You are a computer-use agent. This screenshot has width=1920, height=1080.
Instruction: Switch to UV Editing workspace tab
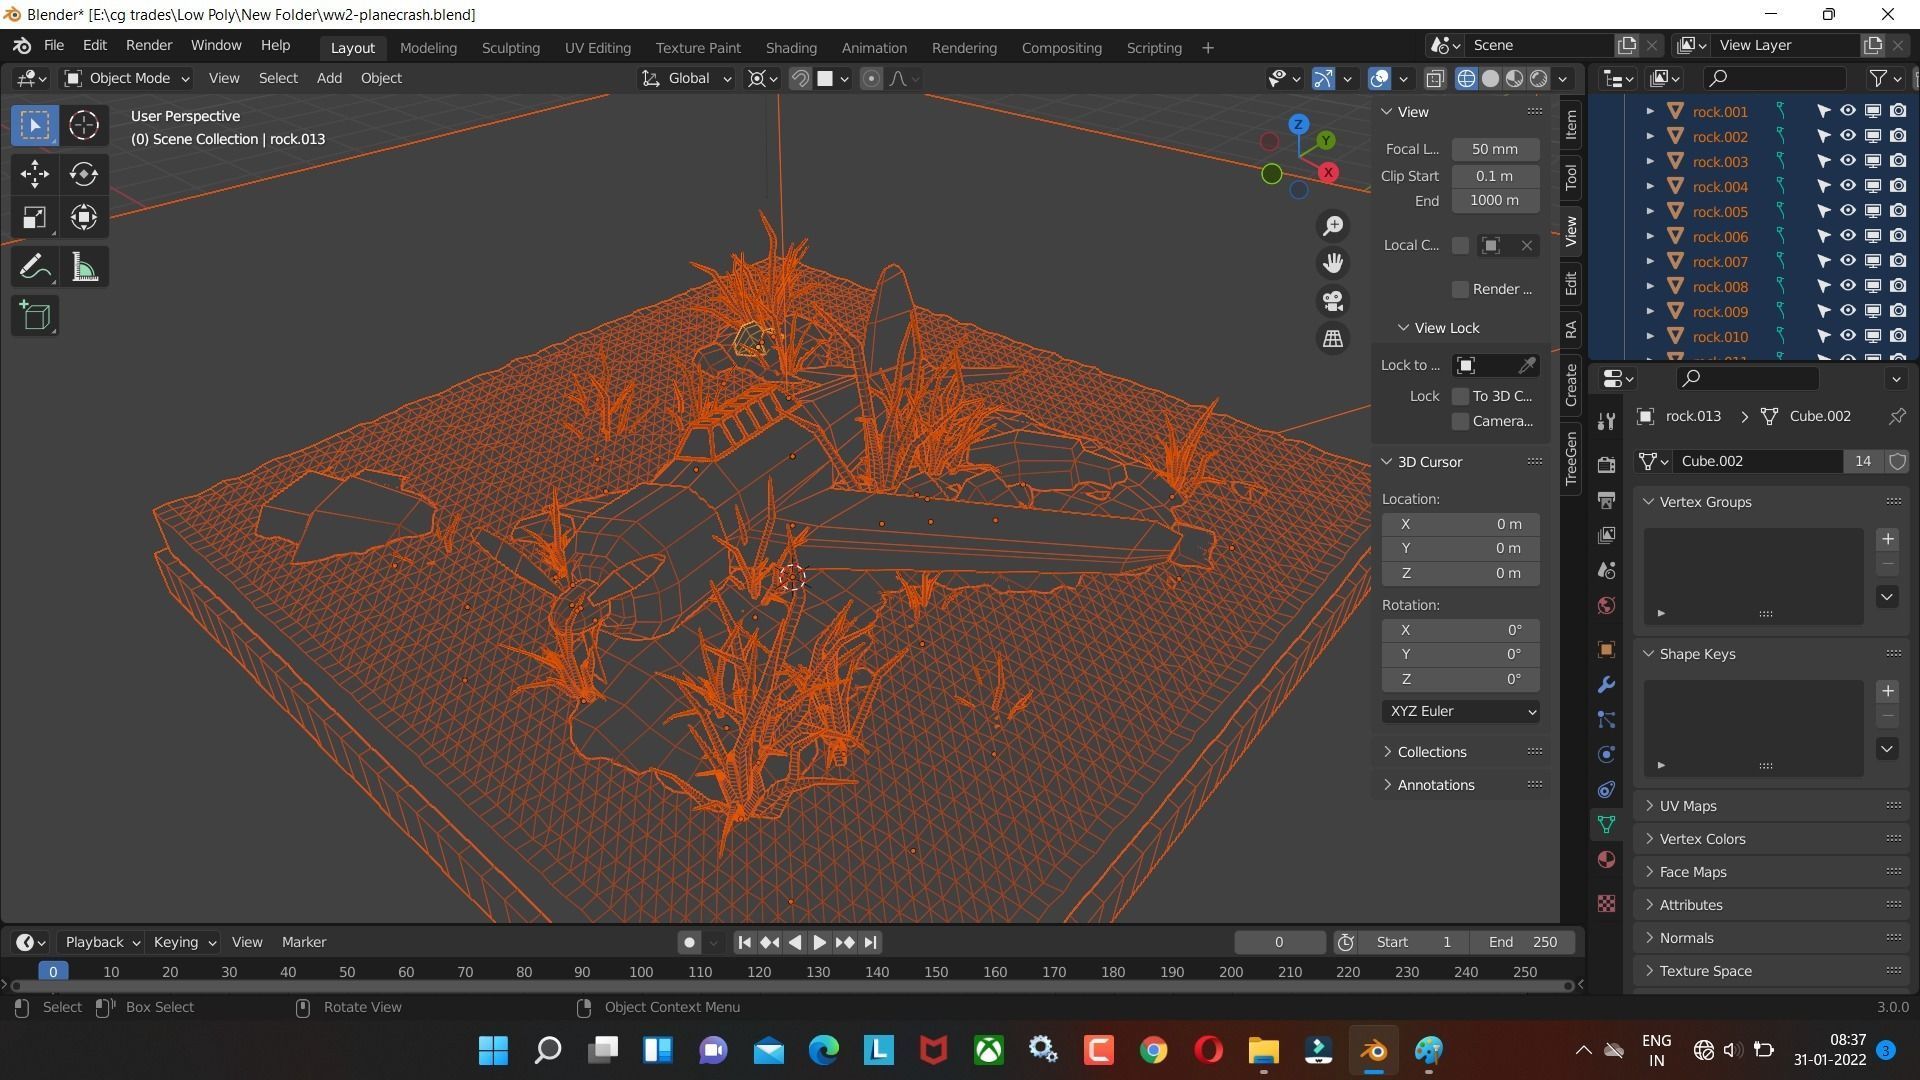pos(597,47)
